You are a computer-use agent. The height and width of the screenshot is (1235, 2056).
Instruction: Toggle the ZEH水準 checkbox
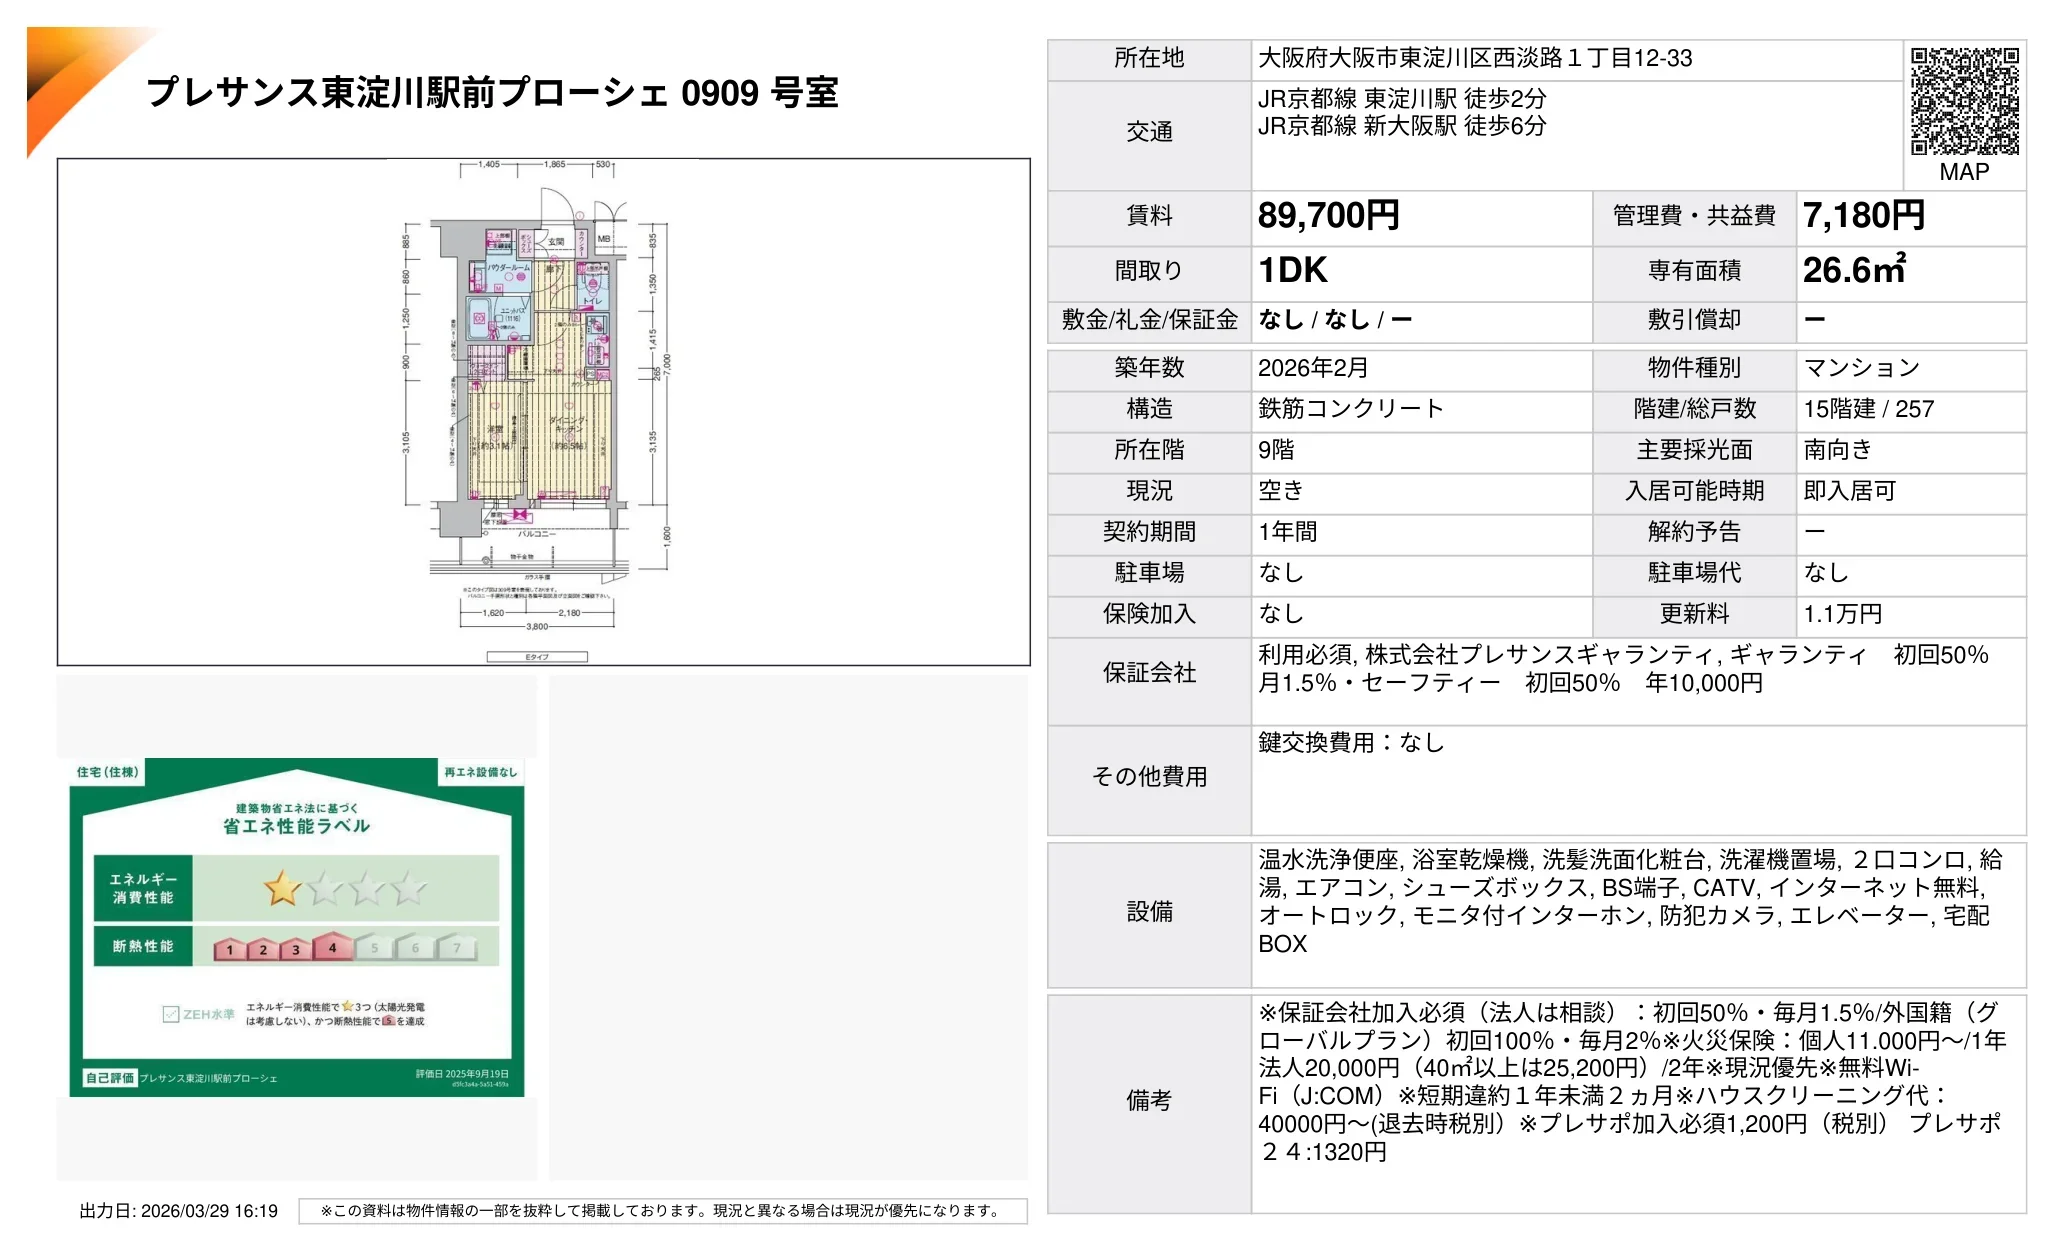click(171, 1014)
